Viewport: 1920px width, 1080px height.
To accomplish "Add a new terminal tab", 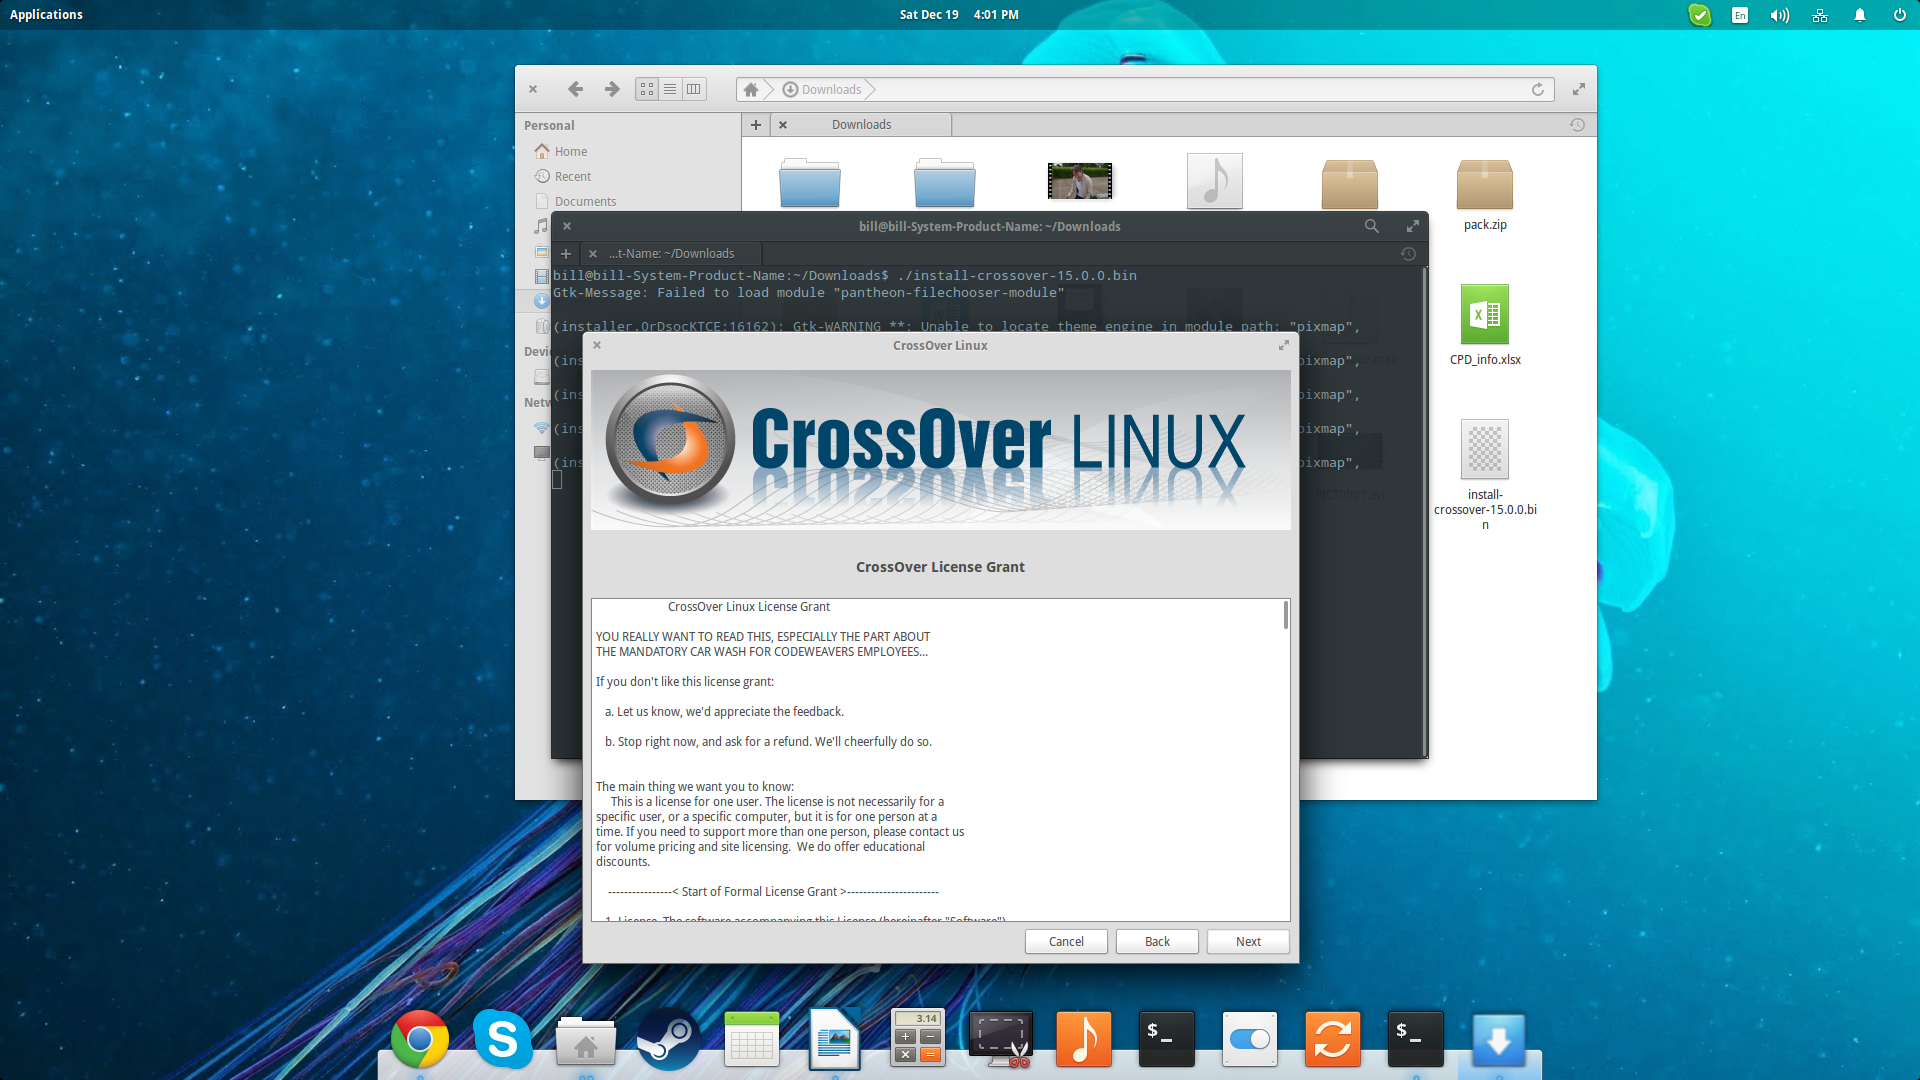I will [x=566, y=253].
